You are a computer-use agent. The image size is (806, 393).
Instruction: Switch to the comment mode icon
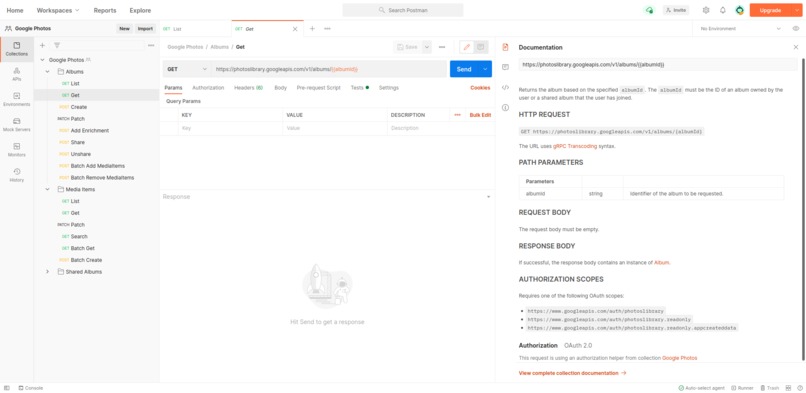click(x=481, y=47)
